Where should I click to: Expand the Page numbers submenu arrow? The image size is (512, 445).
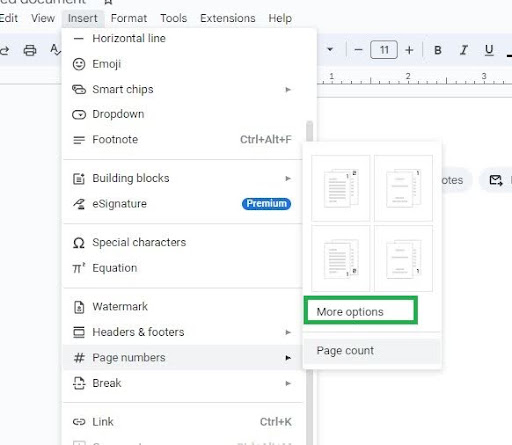click(288, 358)
